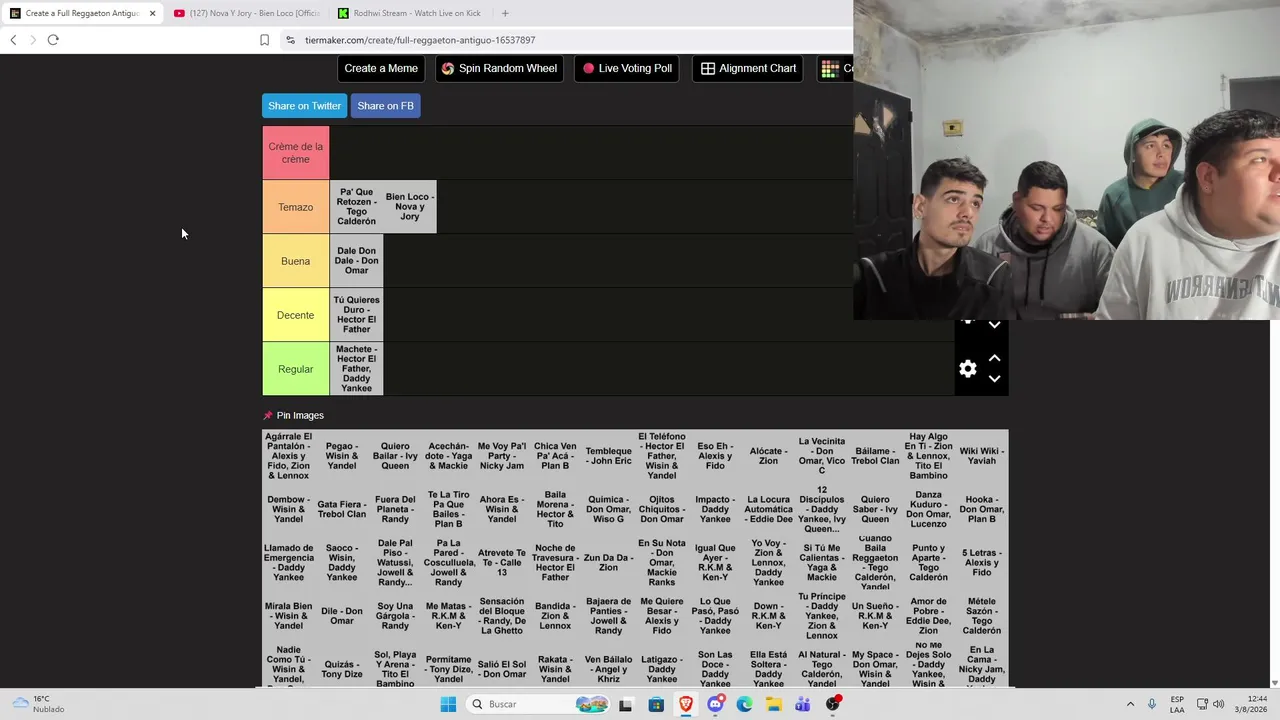Pick Gata Fiera - Trebol Clan tile
The width and height of the screenshot is (1280, 720).
coord(342,510)
